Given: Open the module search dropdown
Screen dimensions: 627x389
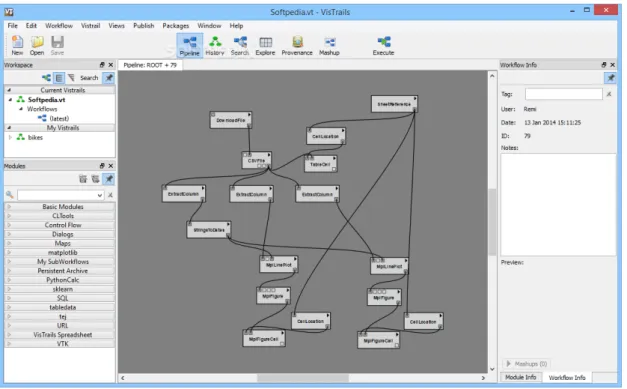Looking at the screenshot, I should coord(100,195).
